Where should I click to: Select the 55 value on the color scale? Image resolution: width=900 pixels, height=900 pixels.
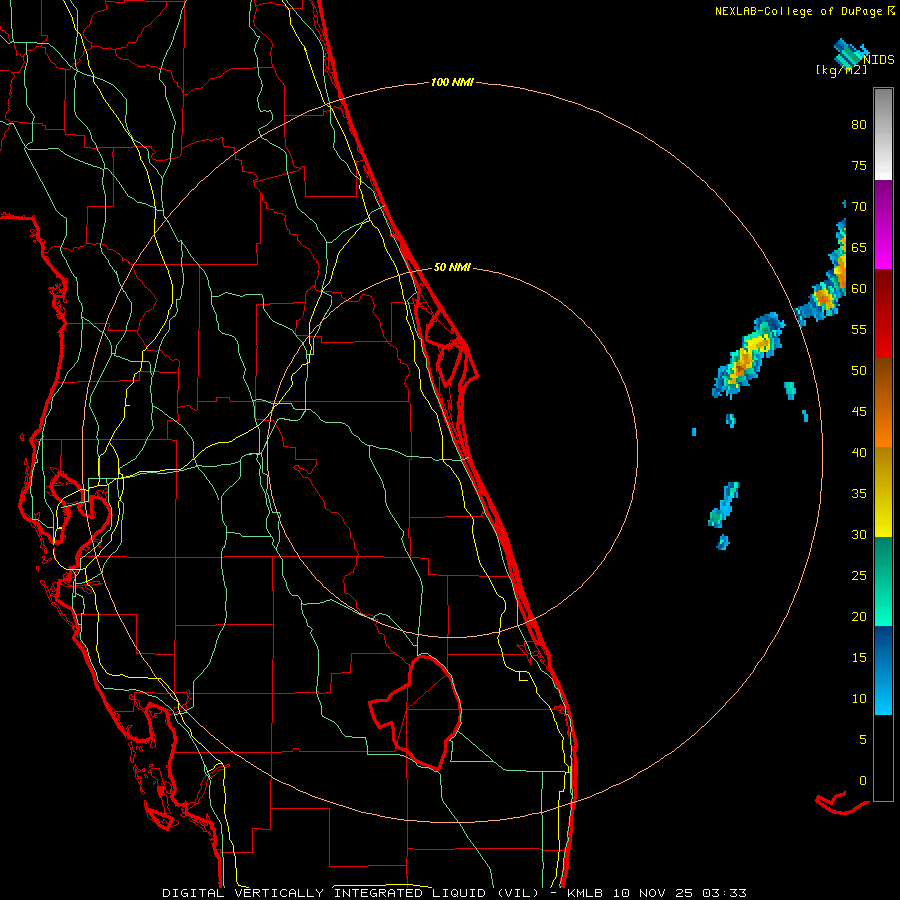[859, 330]
